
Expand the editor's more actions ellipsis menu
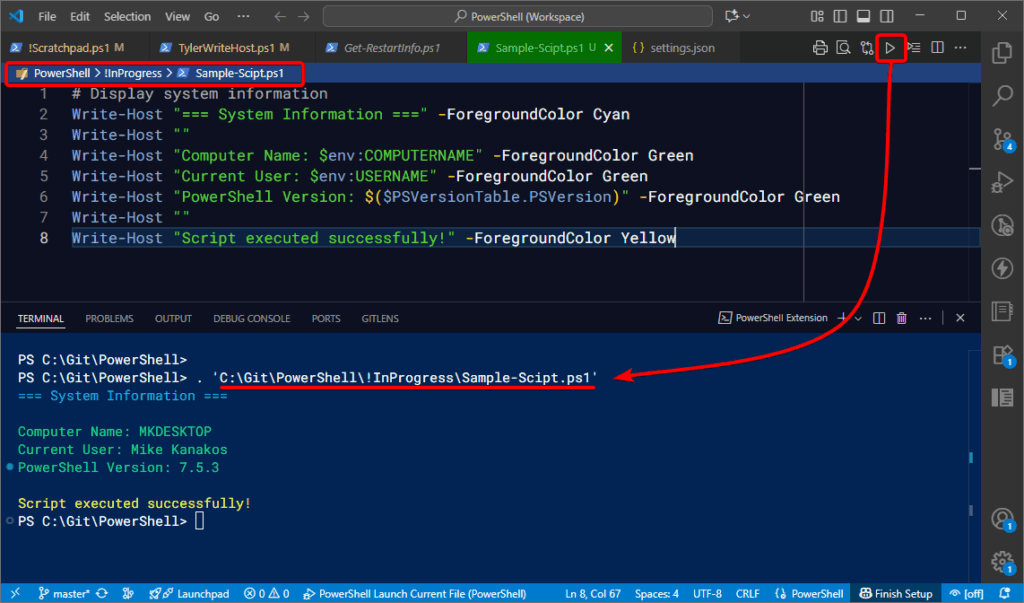click(960, 47)
